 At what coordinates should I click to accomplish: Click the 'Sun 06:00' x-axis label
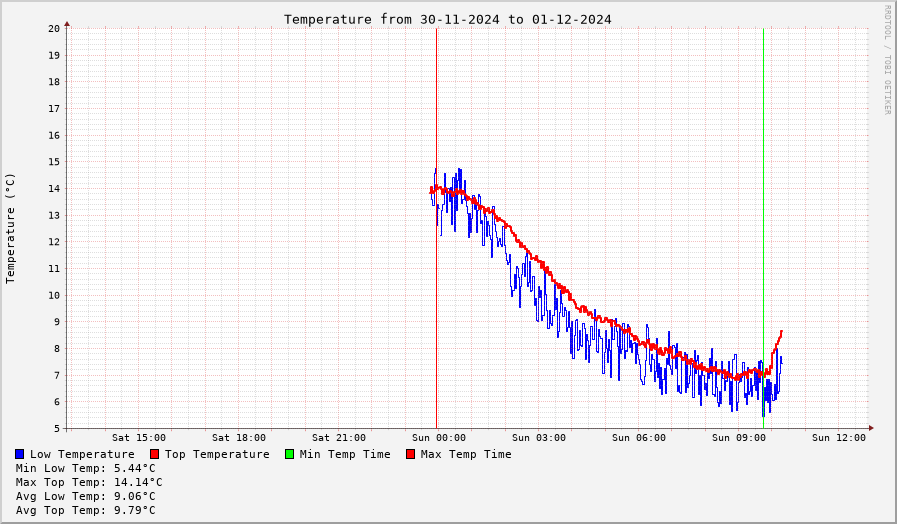click(x=639, y=438)
